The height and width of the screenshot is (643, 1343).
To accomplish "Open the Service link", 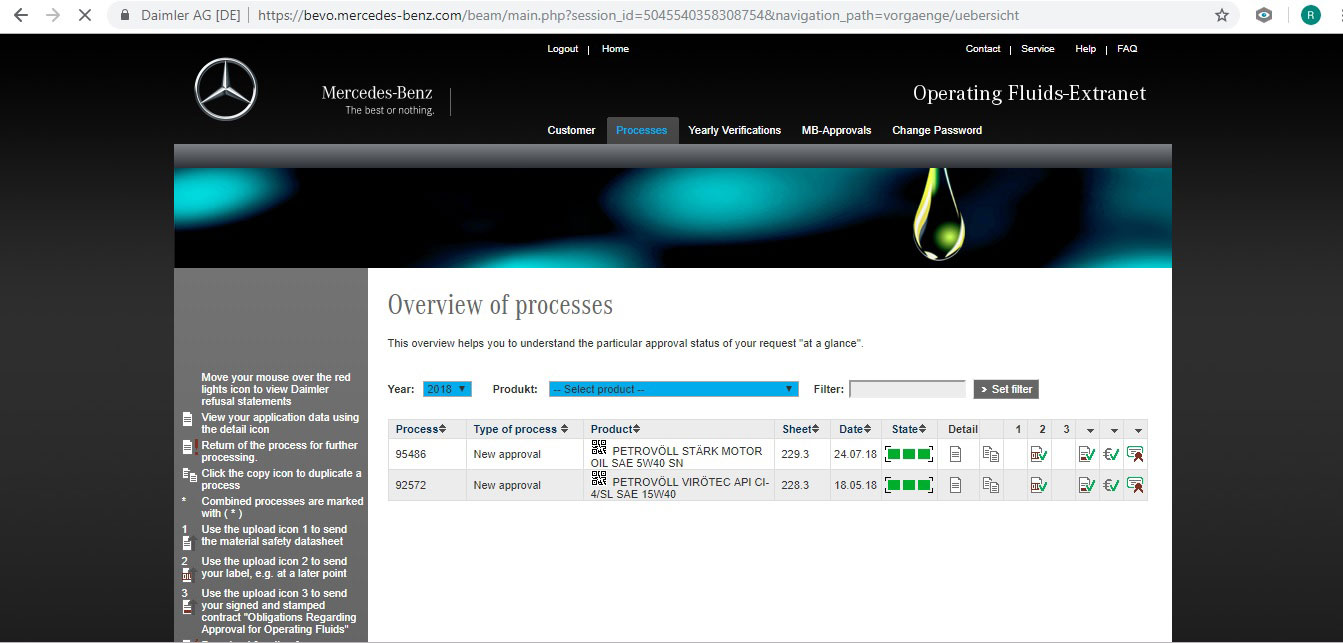I will pyautogui.click(x=1038, y=49).
